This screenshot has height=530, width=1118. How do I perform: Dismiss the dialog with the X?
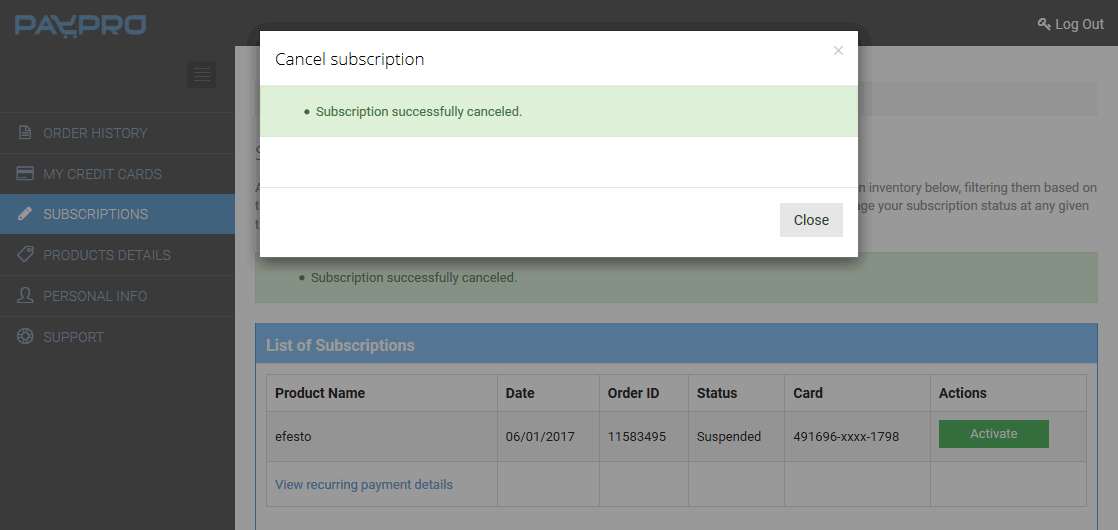point(838,51)
